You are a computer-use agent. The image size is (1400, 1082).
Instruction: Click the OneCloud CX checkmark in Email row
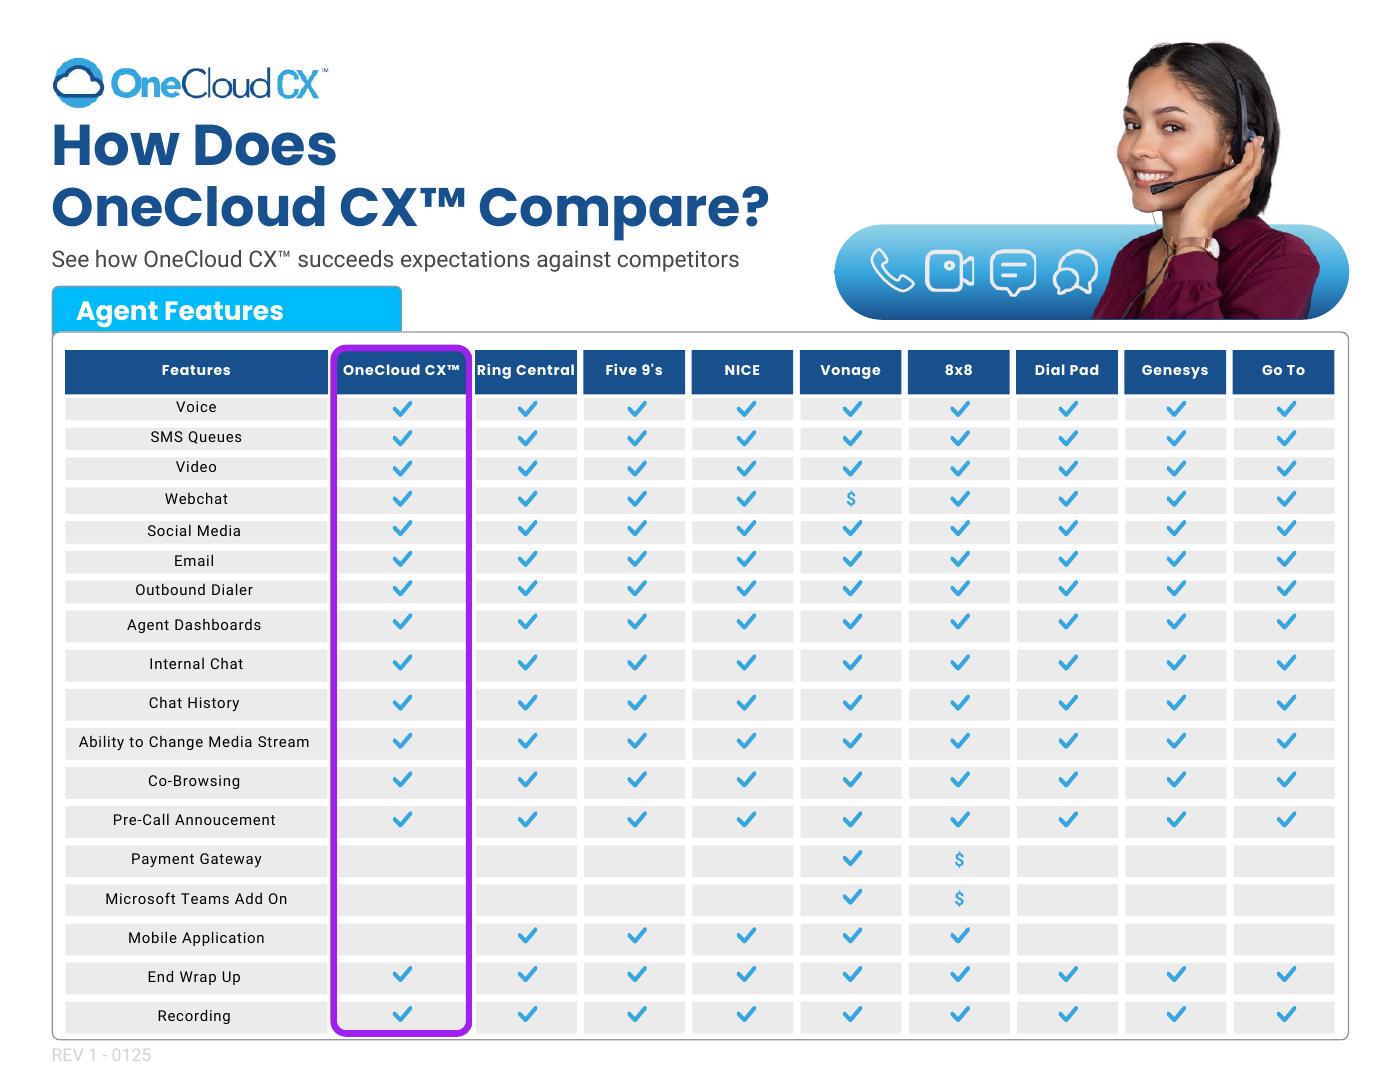(x=402, y=558)
